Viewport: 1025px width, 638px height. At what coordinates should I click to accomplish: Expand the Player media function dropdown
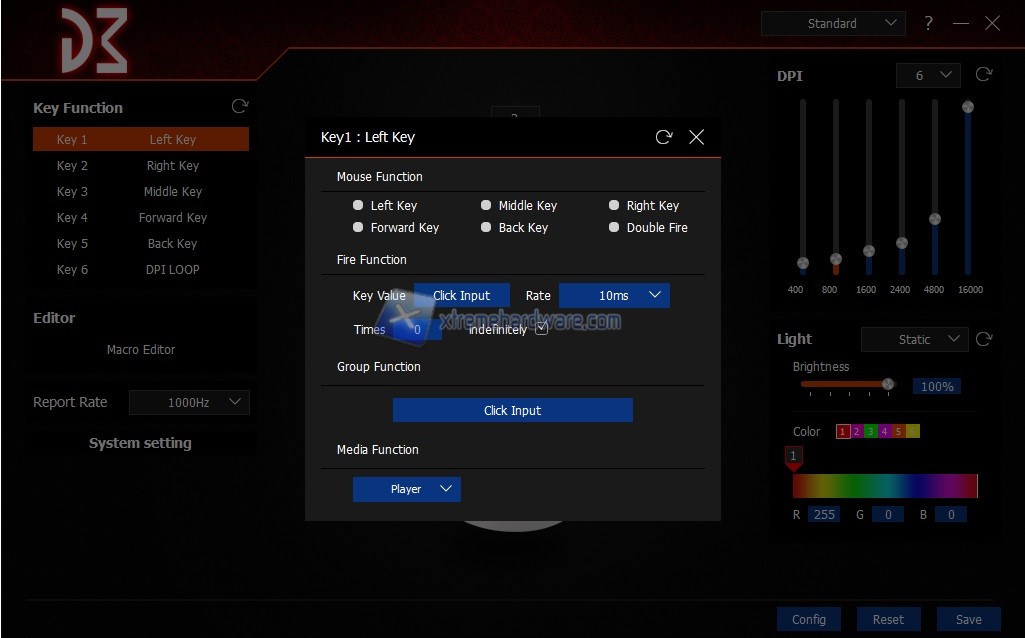click(x=406, y=489)
